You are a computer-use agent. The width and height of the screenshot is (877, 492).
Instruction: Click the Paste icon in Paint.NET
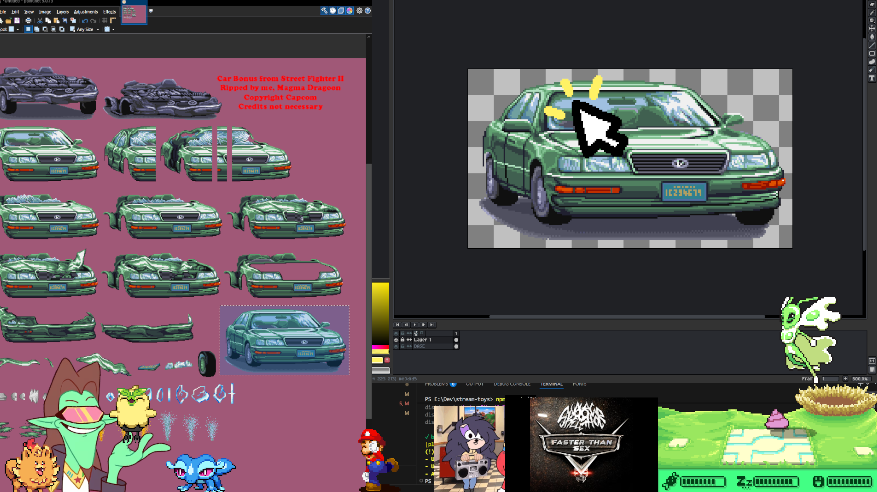[56, 21]
